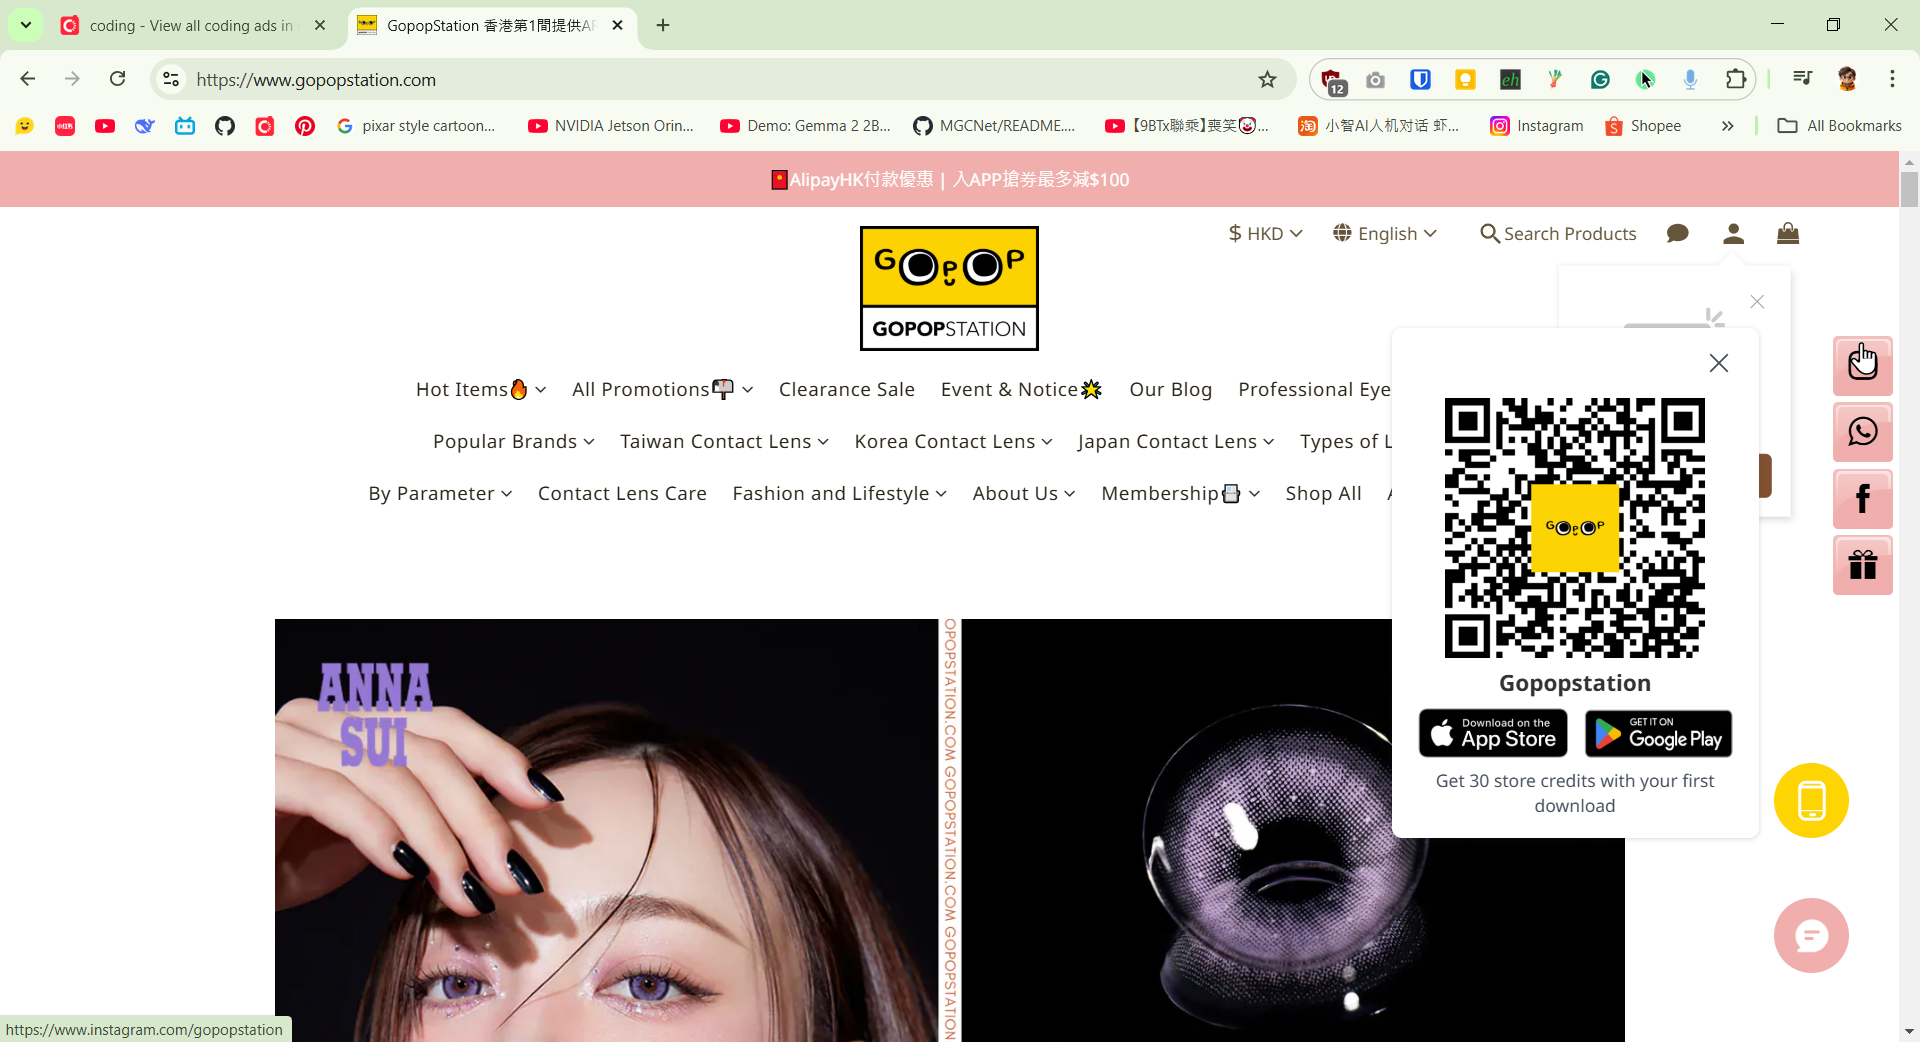Close the small popup behind QR panel
Image resolution: width=1920 pixels, height=1042 pixels.
click(x=1757, y=301)
